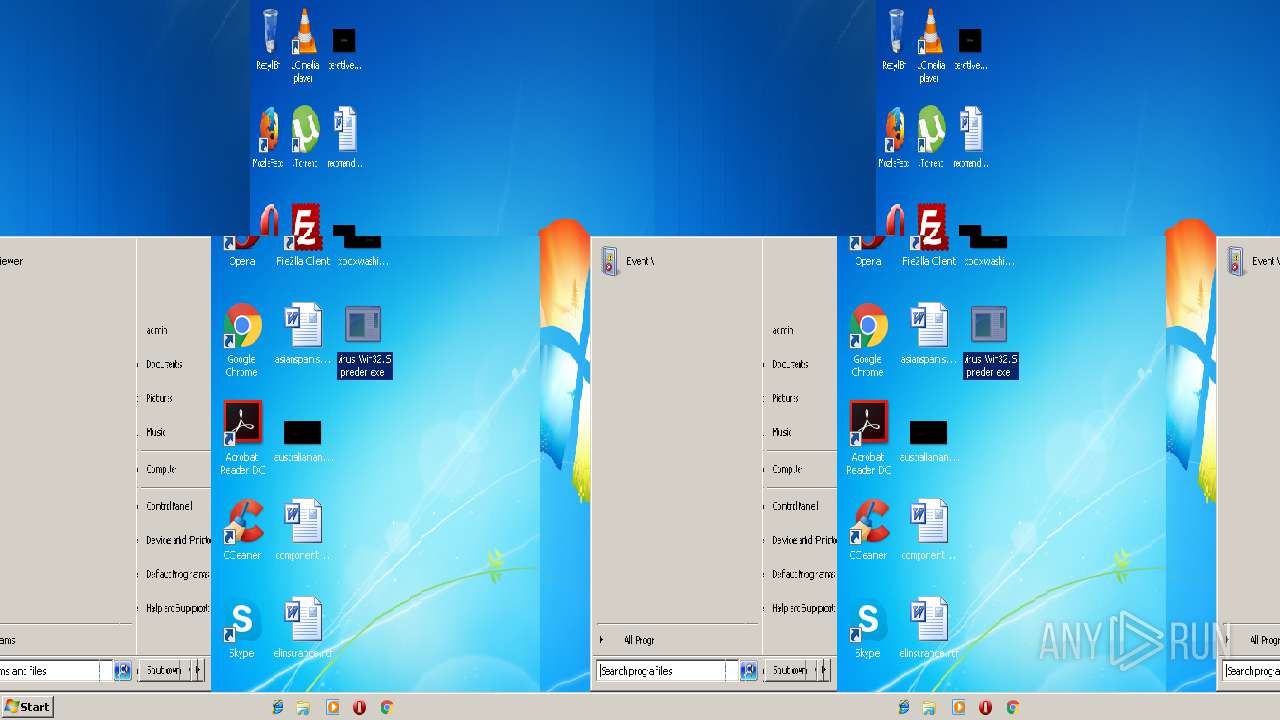Expand Shut down options arrow, left Start menu

198,670
